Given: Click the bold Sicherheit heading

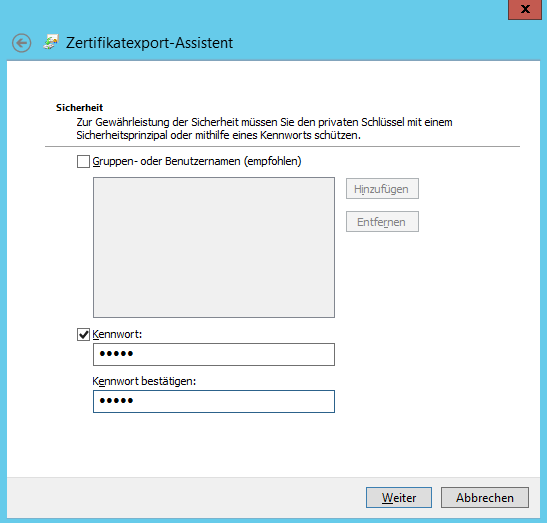Looking at the screenshot, I should (80, 107).
